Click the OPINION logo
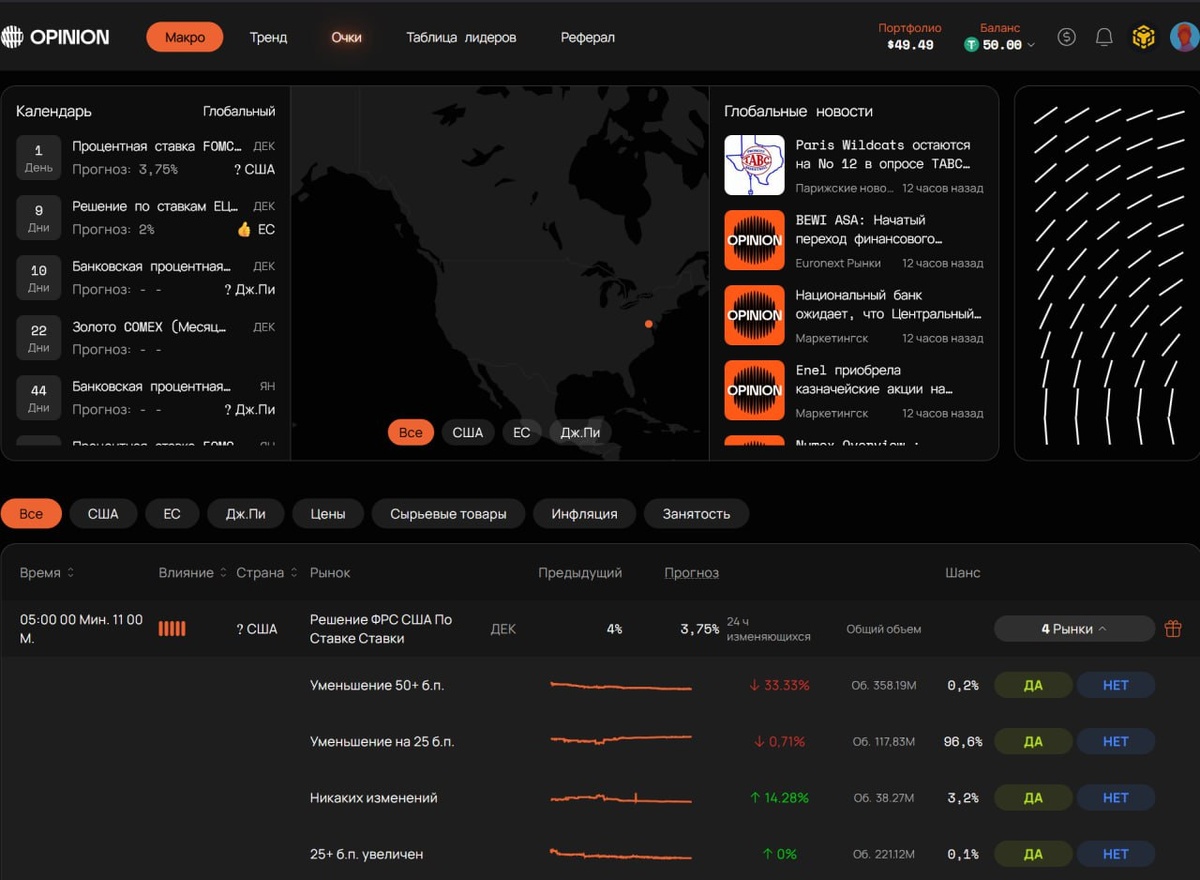 pos(55,37)
